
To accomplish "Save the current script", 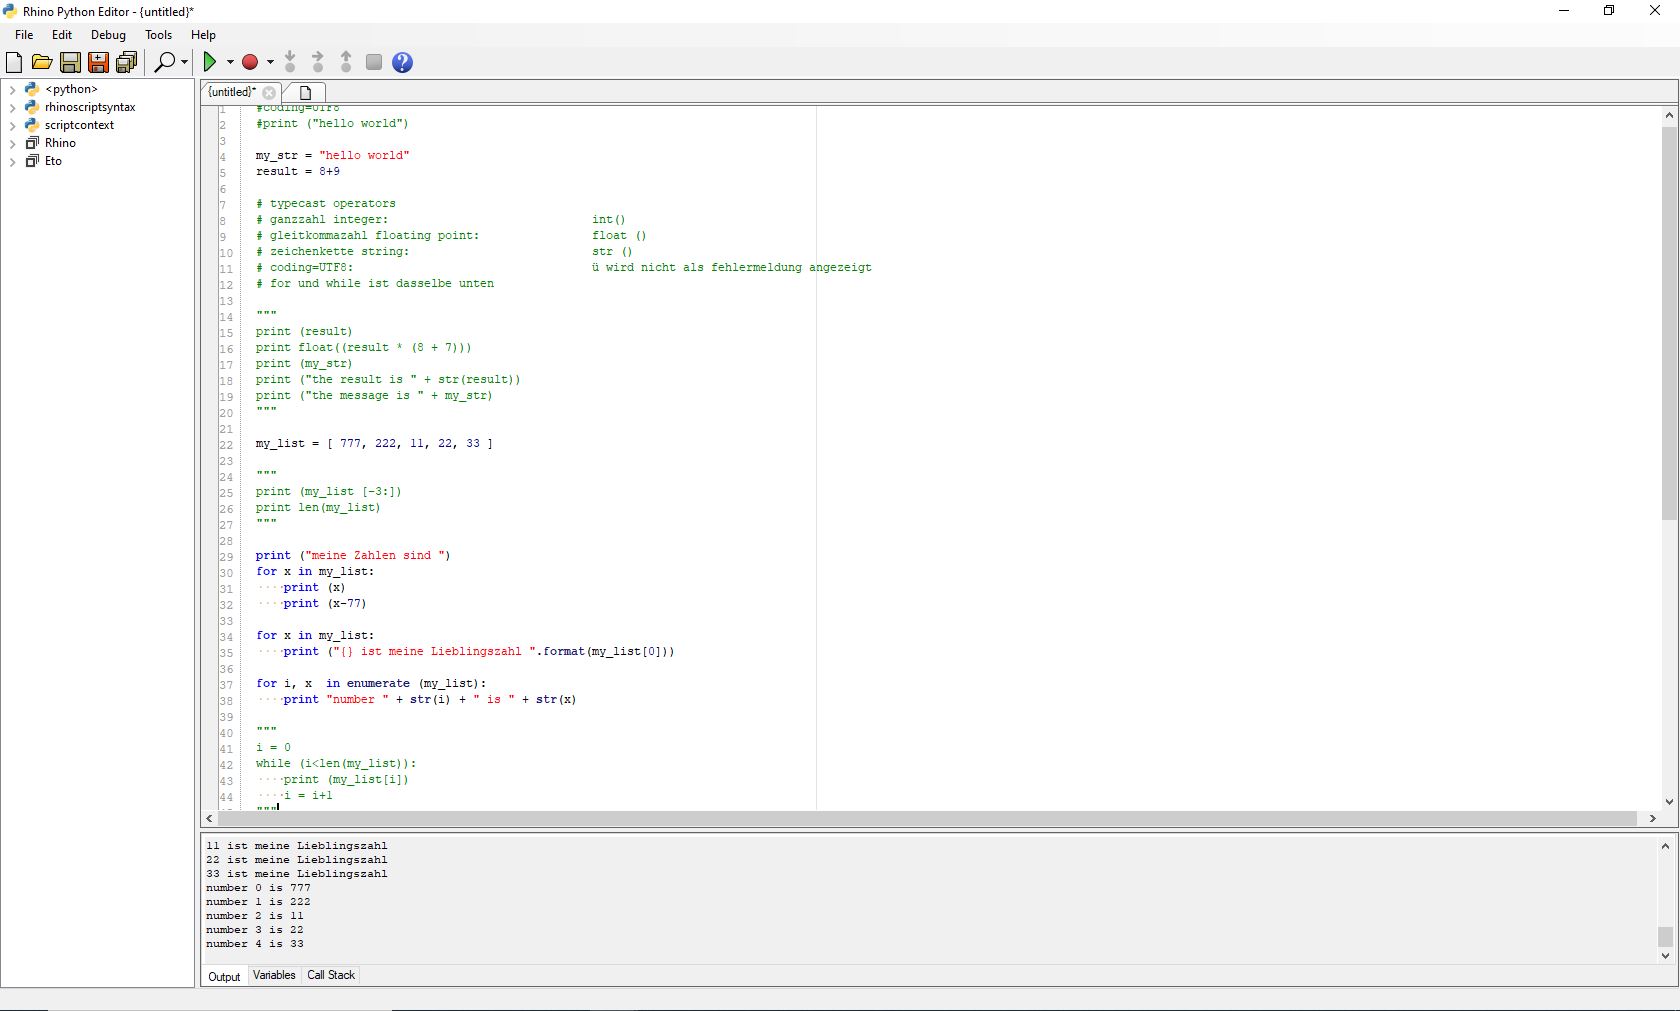I will tap(70, 62).
